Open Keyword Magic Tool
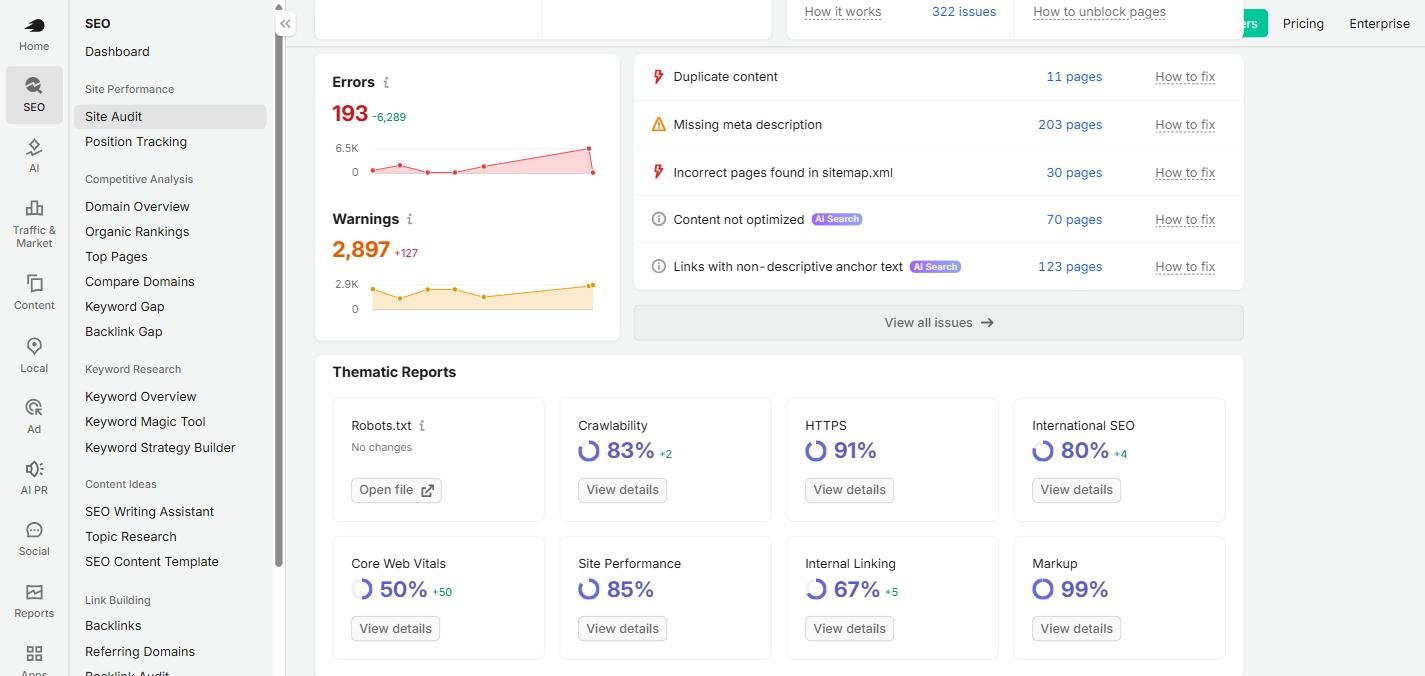The image size is (1425, 676). [145, 421]
